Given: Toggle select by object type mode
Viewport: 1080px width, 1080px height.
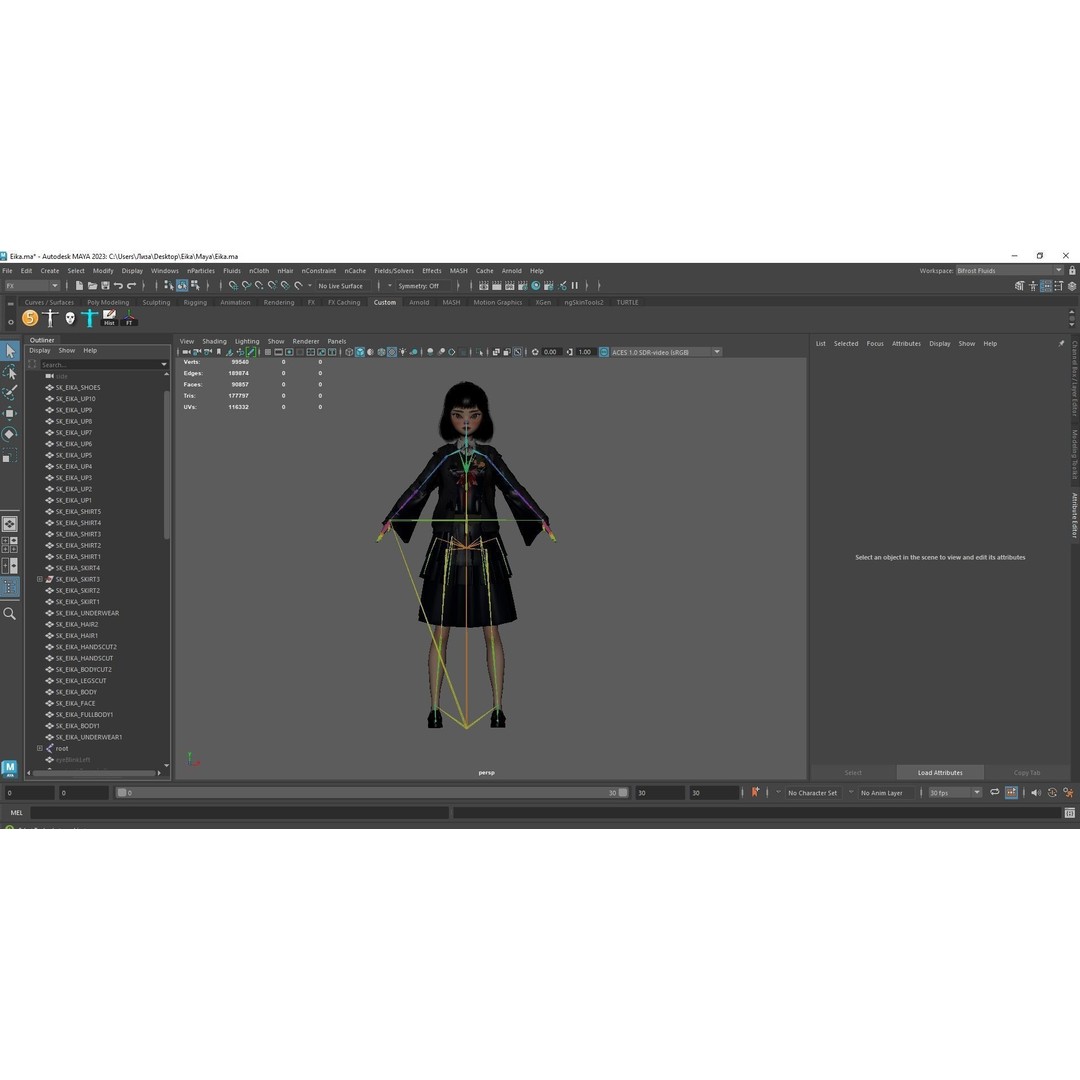Looking at the screenshot, I should pos(182,285).
